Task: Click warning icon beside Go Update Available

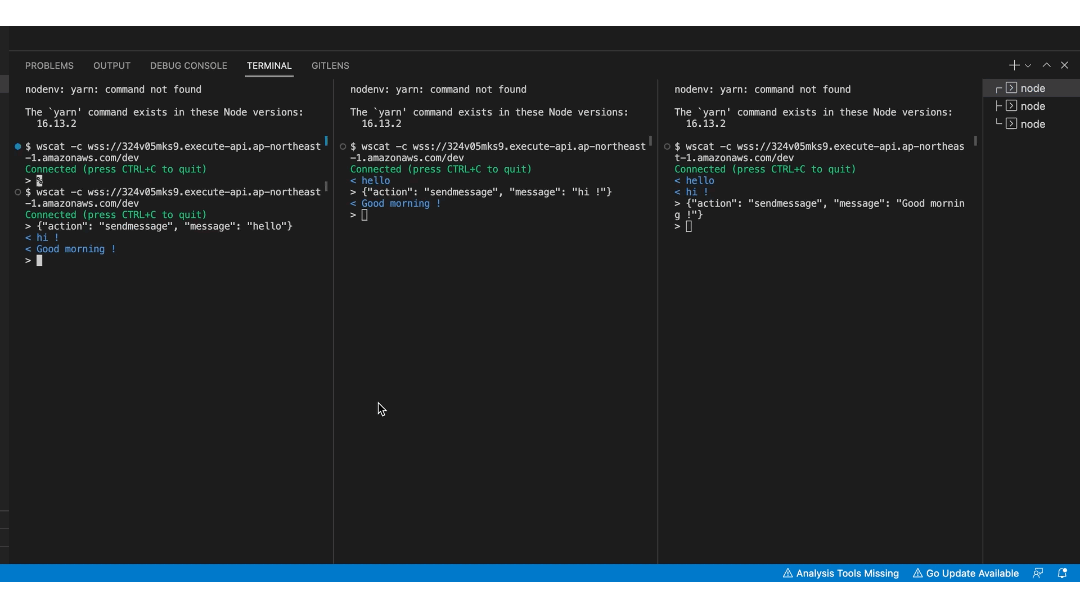Action: pyautogui.click(x=917, y=573)
